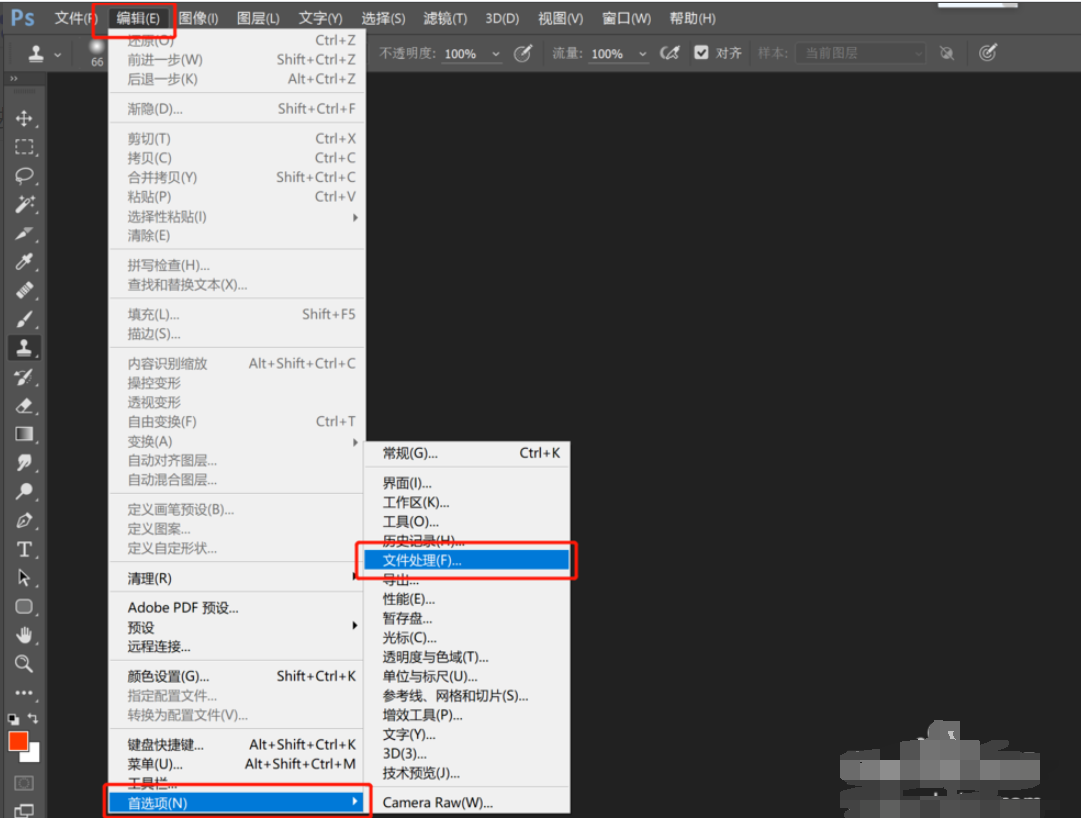This screenshot has width=1081, height=818.
Task: Click the red foreground color swatch
Action: coord(18,742)
